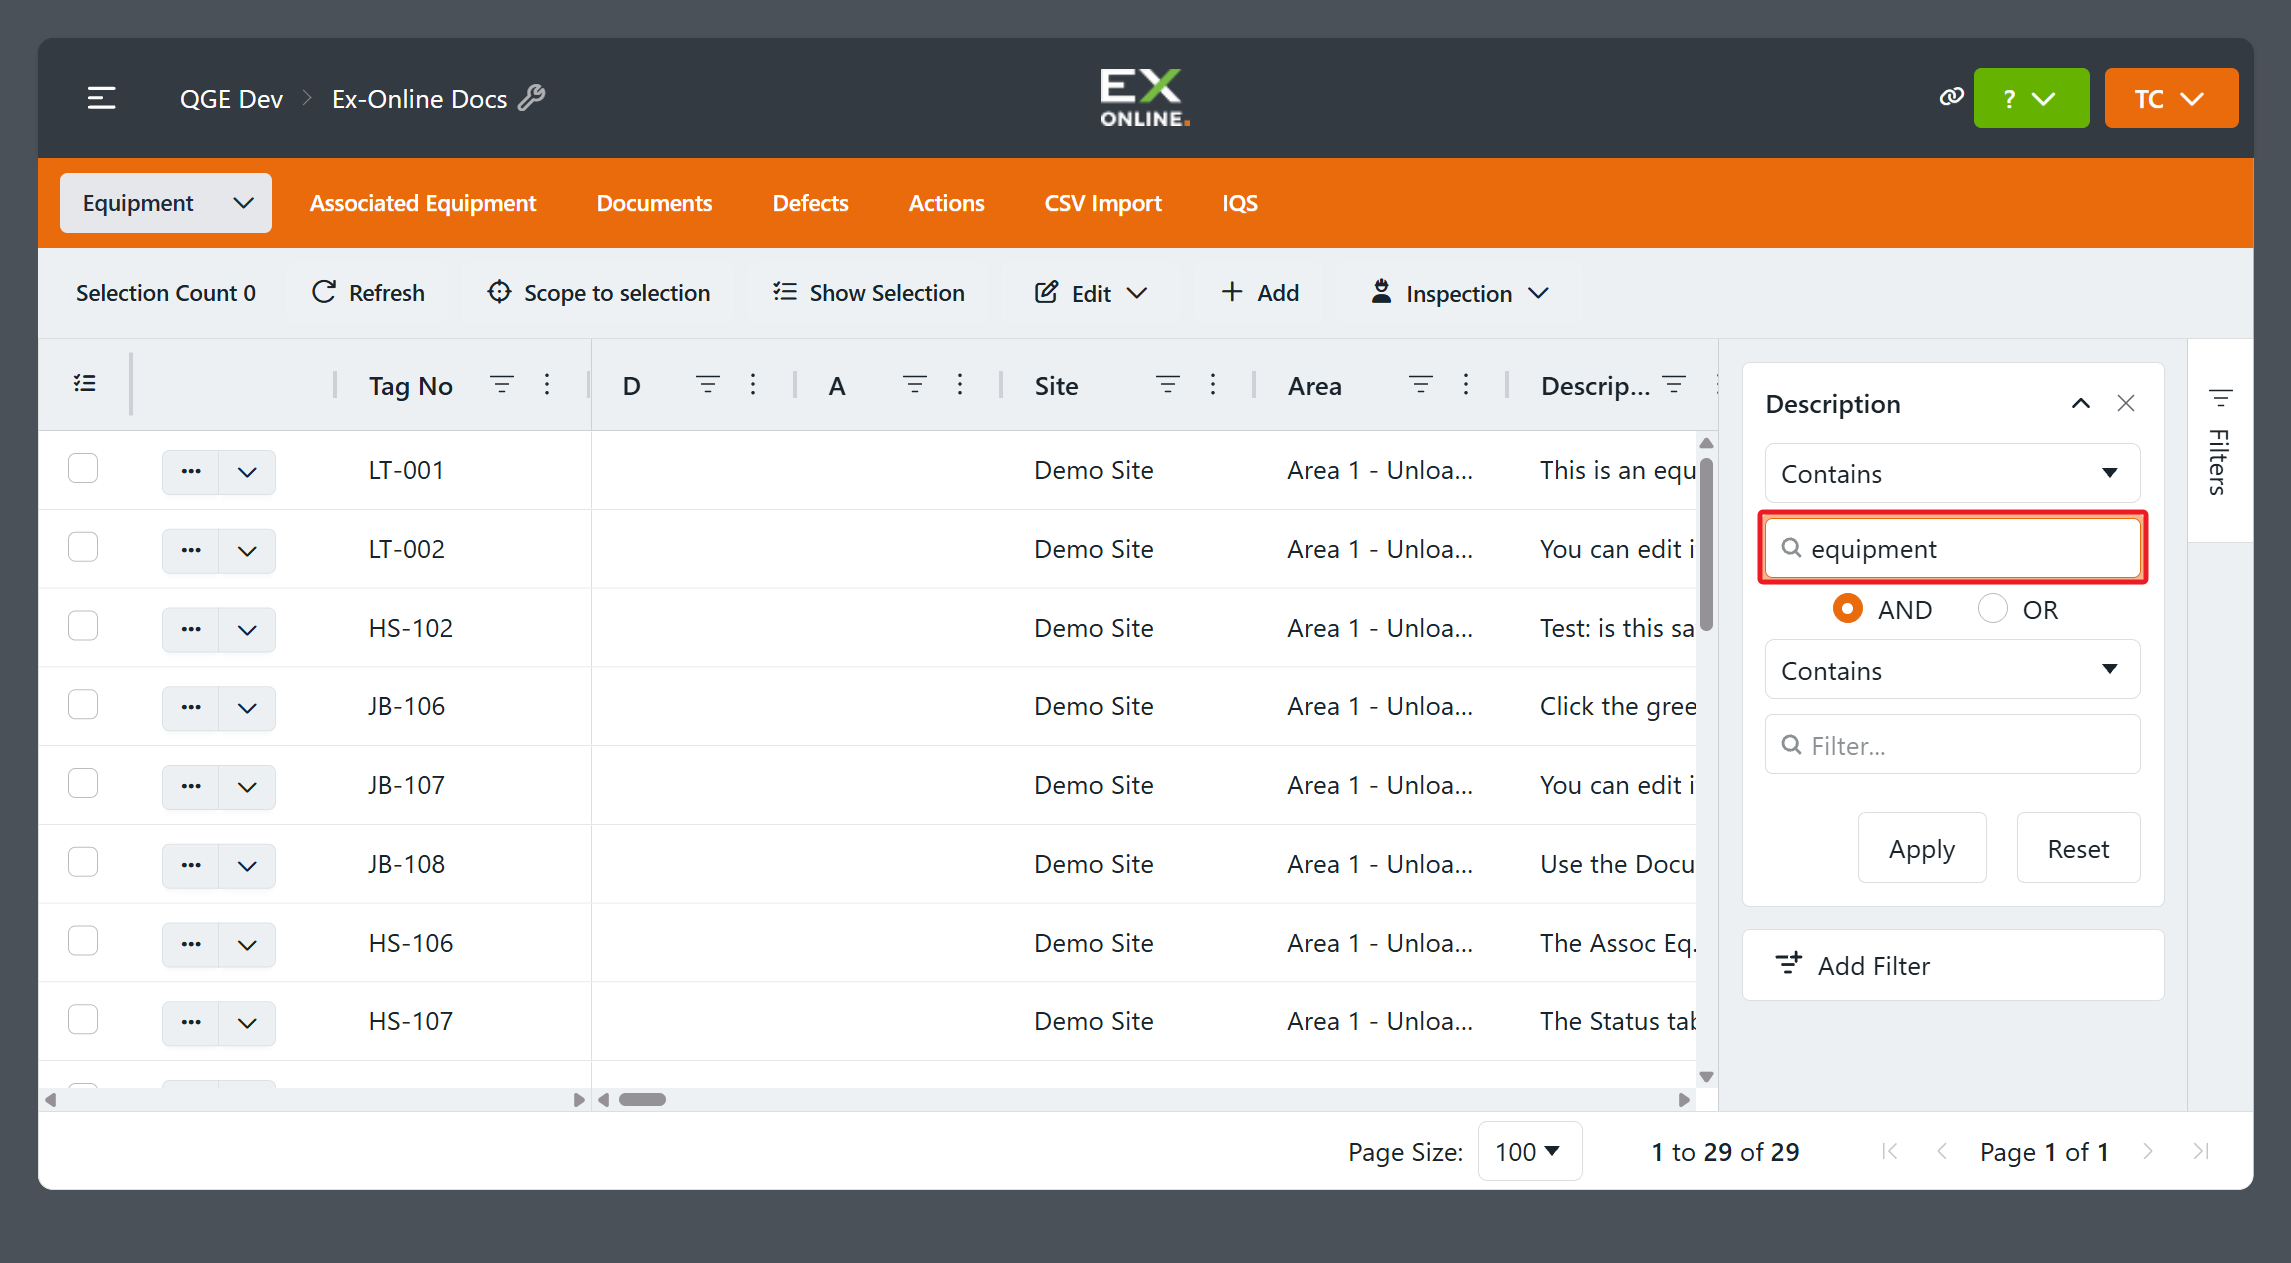Open the Associated Equipment tab
The width and height of the screenshot is (2291, 1263).
click(x=423, y=203)
